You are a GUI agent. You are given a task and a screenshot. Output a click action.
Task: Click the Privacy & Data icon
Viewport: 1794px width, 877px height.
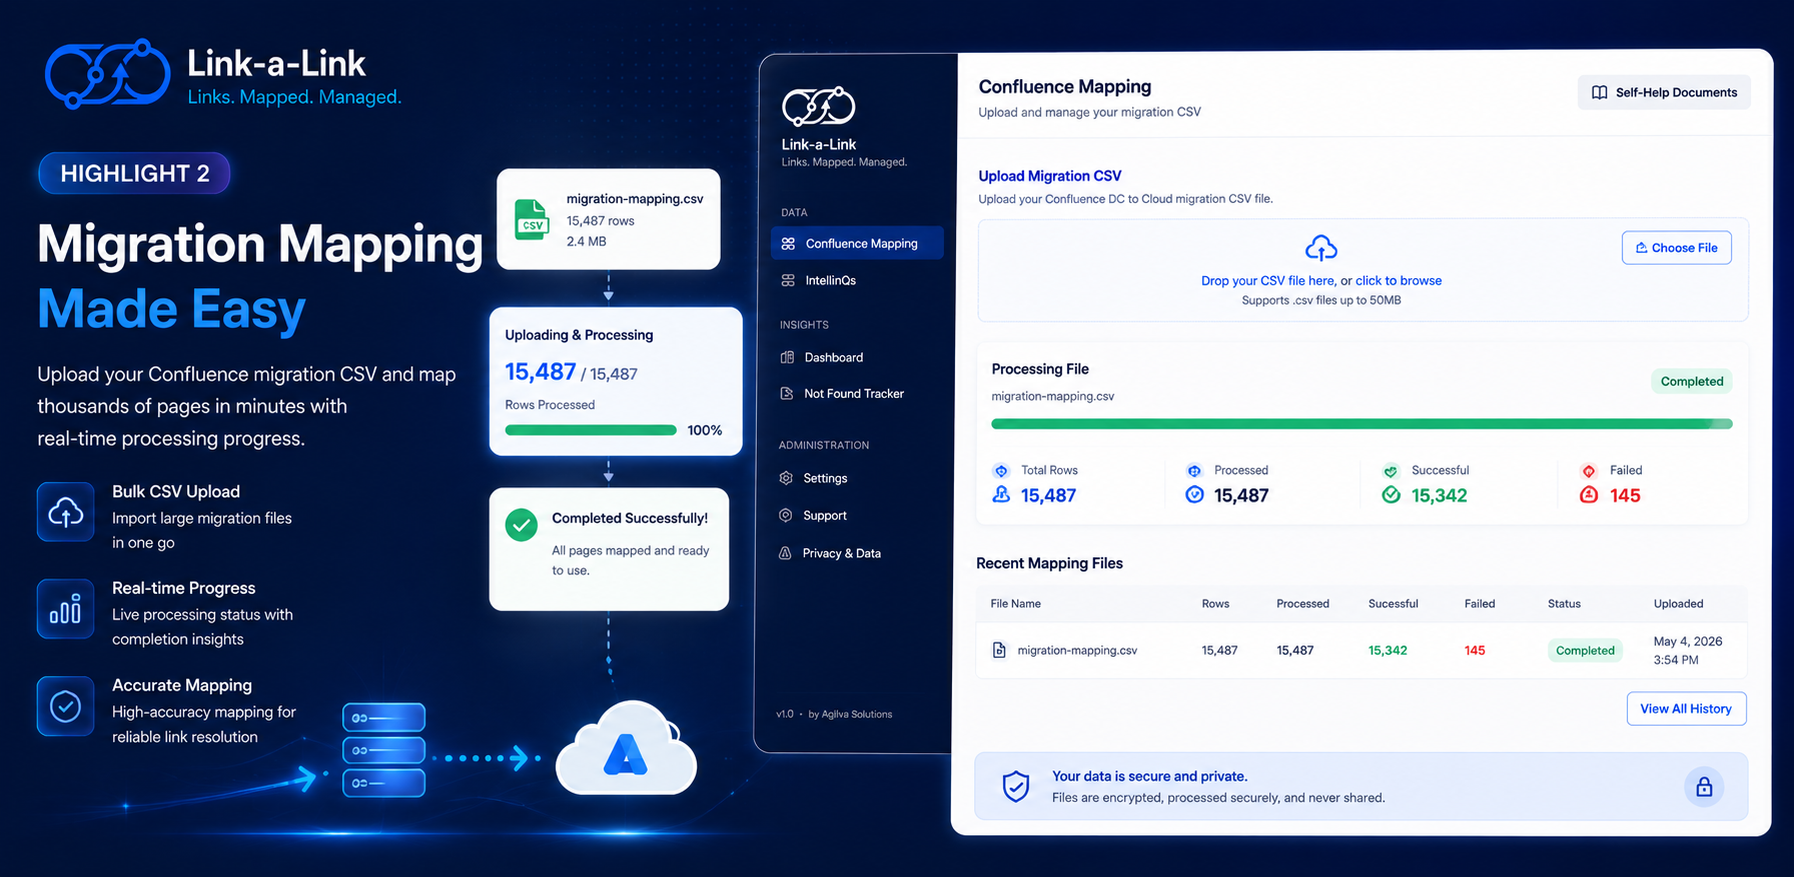click(x=785, y=553)
